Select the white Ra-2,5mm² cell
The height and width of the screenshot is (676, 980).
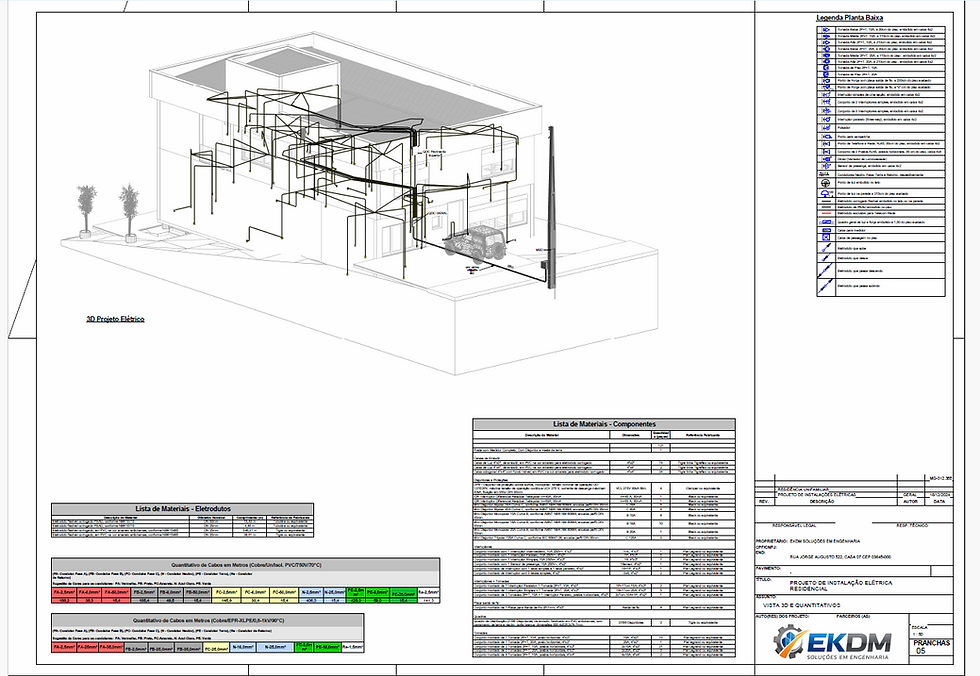click(x=429, y=592)
